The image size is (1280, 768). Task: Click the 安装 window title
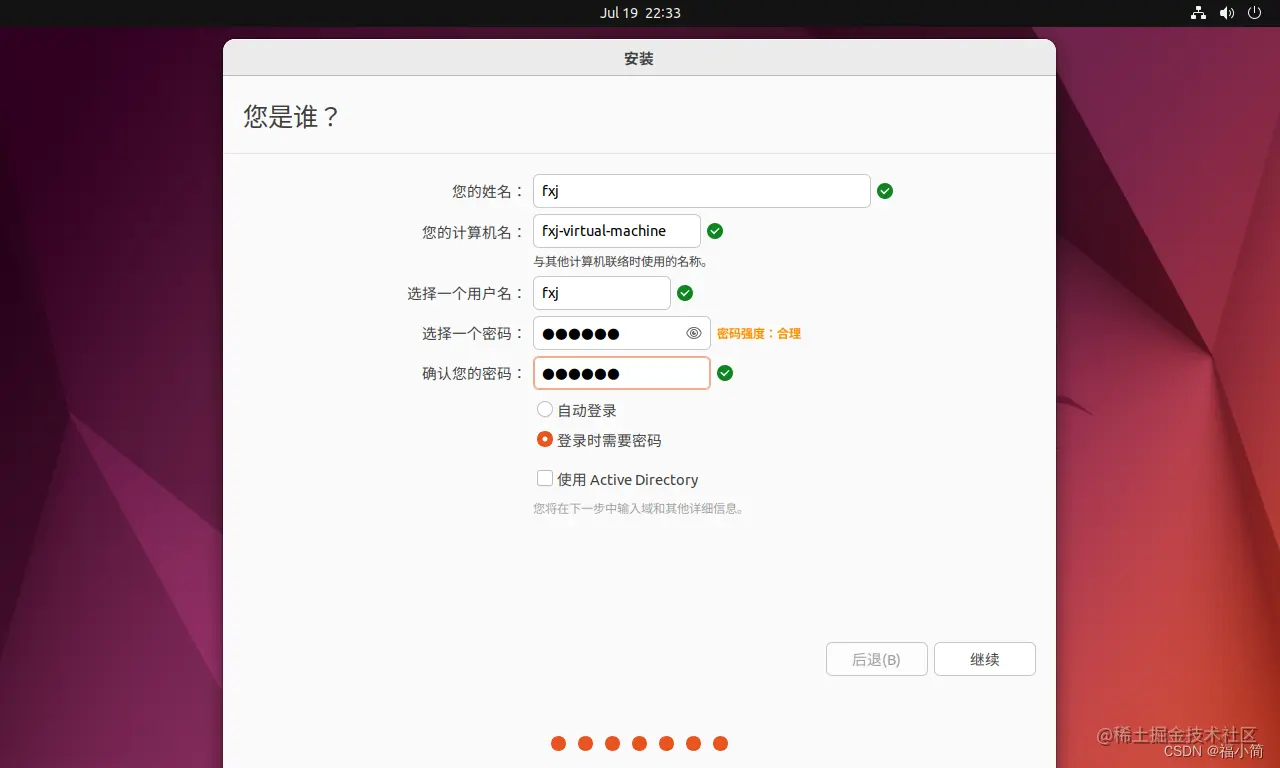639,59
